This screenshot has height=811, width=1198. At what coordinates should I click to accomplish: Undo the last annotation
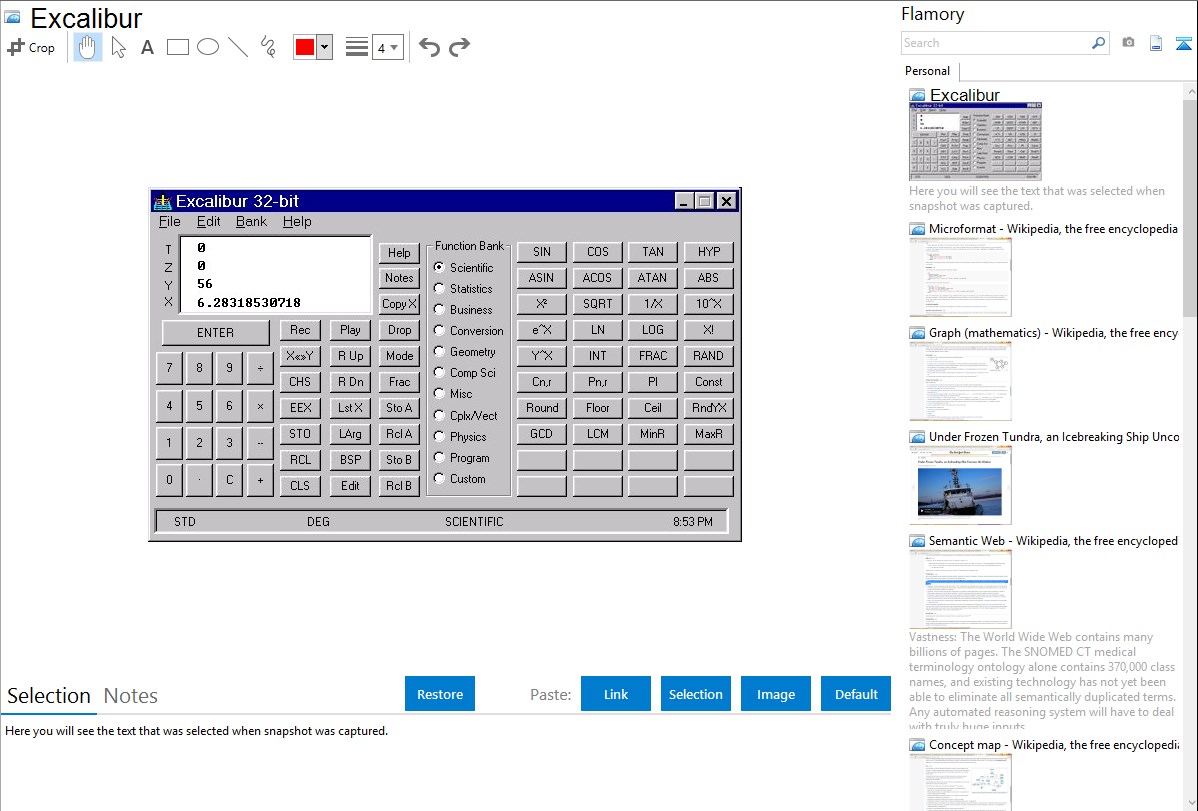429,47
